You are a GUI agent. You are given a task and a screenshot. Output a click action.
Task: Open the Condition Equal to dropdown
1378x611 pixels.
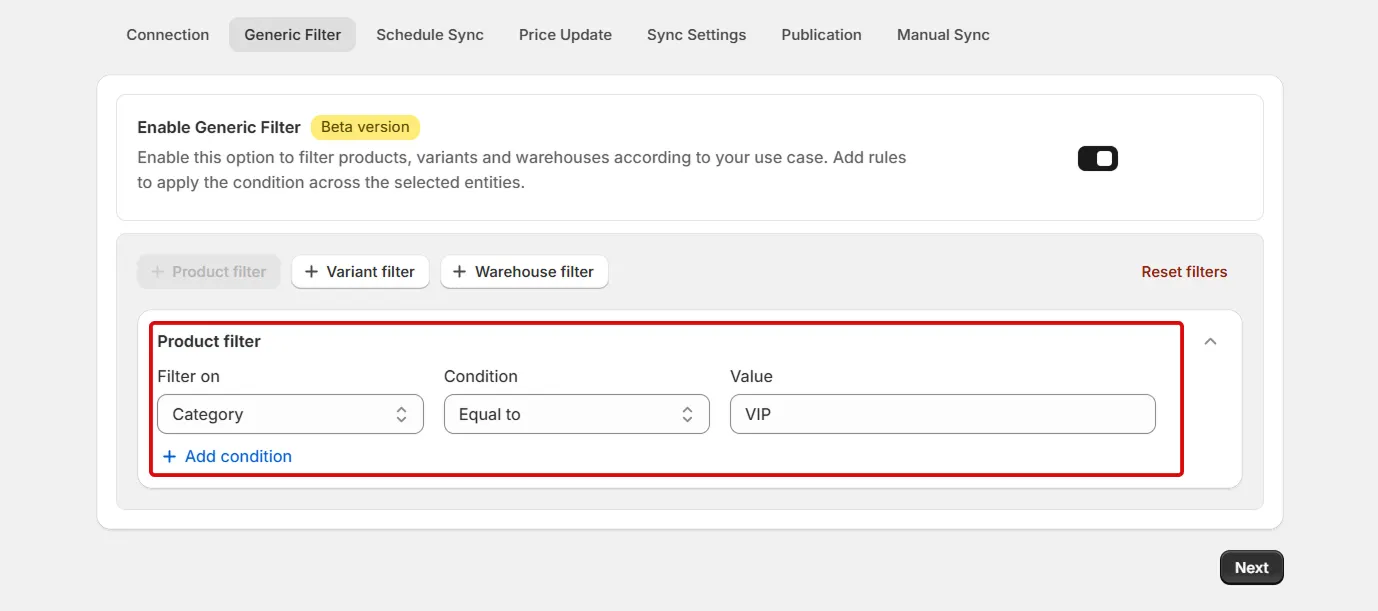tap(577, 414)
